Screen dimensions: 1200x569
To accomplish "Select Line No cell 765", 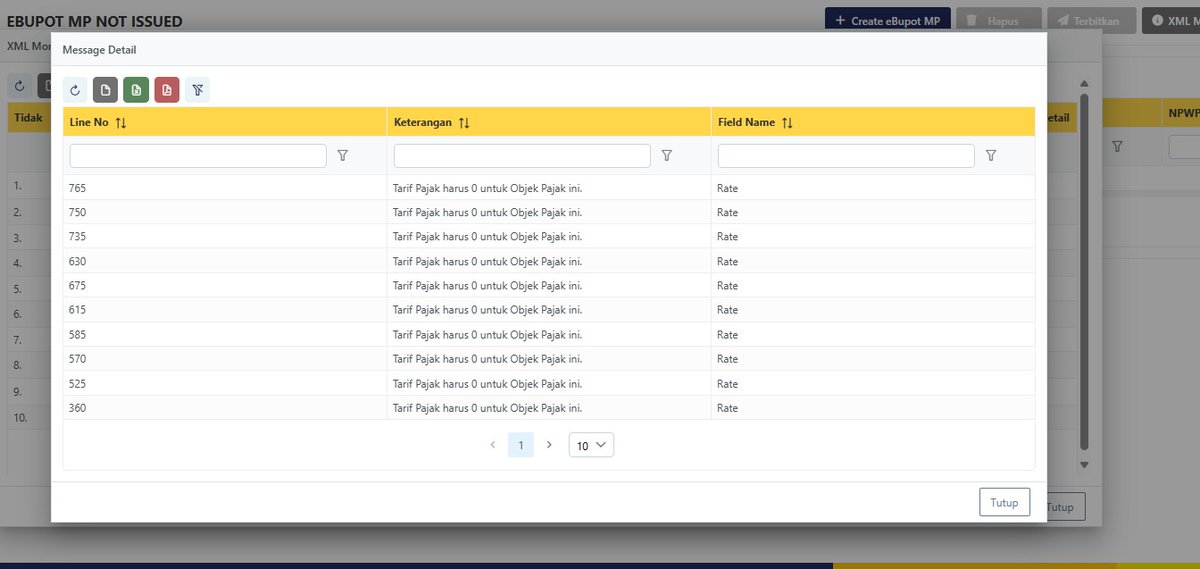I will (225, 187).
